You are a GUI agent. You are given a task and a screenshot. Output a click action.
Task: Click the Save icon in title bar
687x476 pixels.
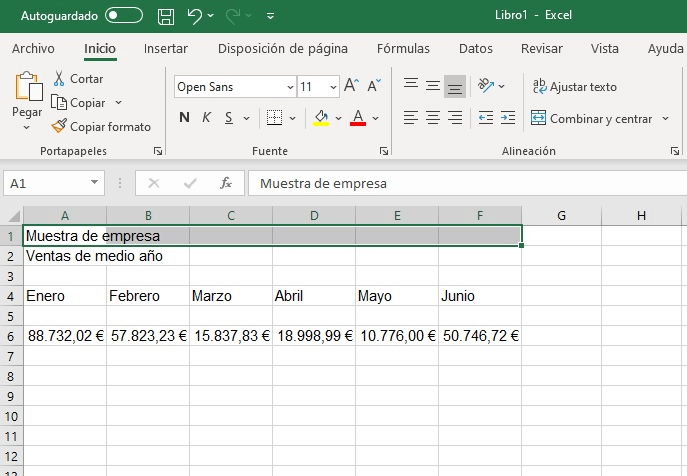[x=166, y=16]
